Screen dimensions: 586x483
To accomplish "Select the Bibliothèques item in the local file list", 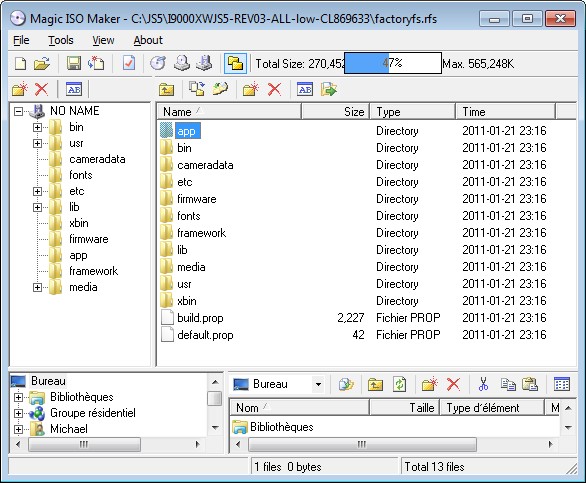I will click(281, 427).
